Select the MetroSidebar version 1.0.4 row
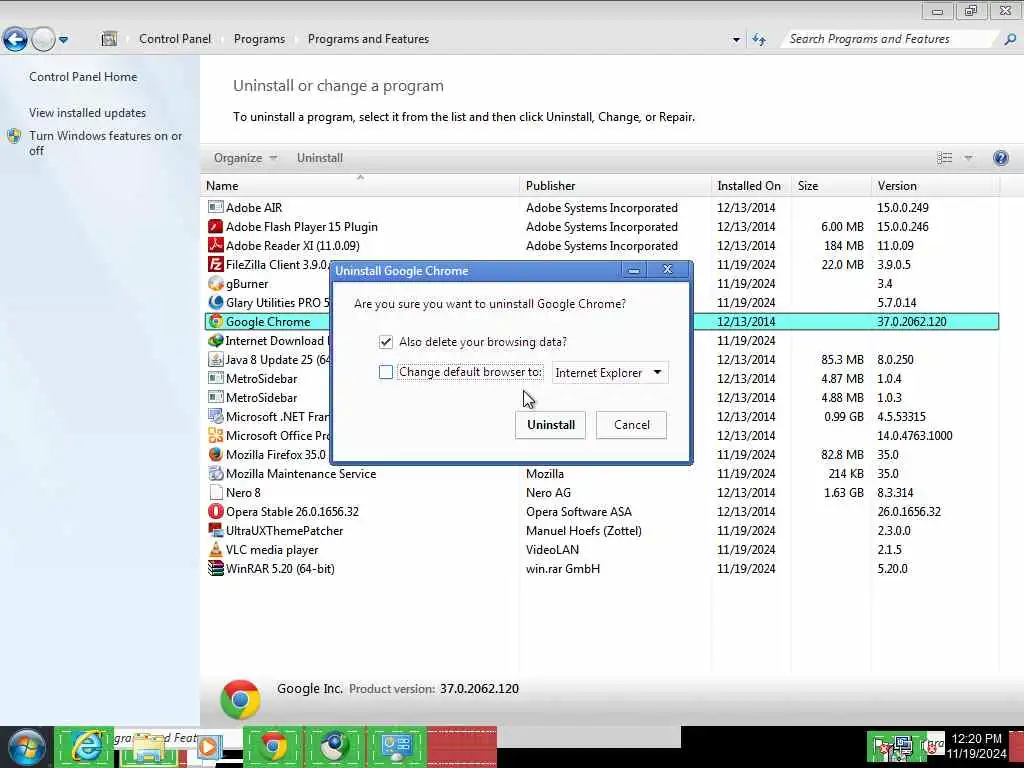1024x768 pixels. click(600, 378)
